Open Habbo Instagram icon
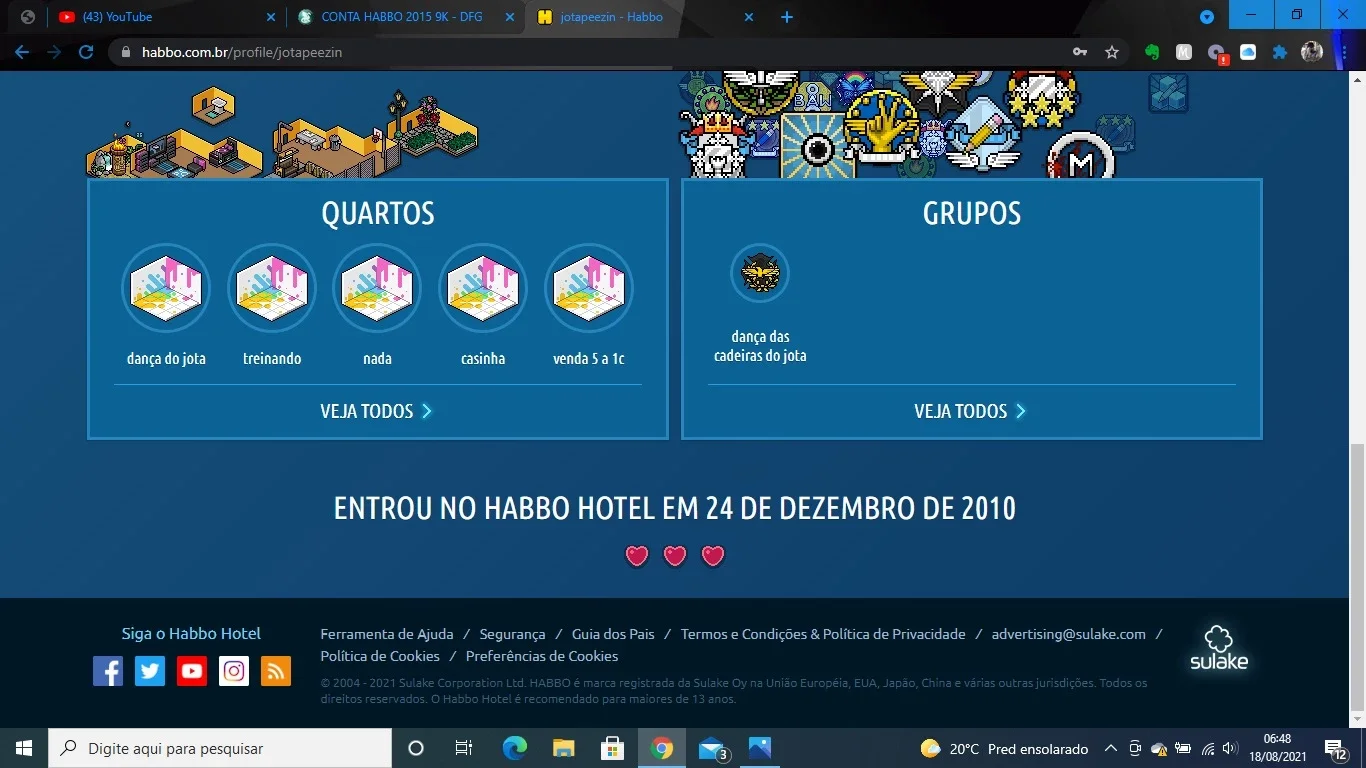Screen dimensions: 1366x768 coord(234,671)
